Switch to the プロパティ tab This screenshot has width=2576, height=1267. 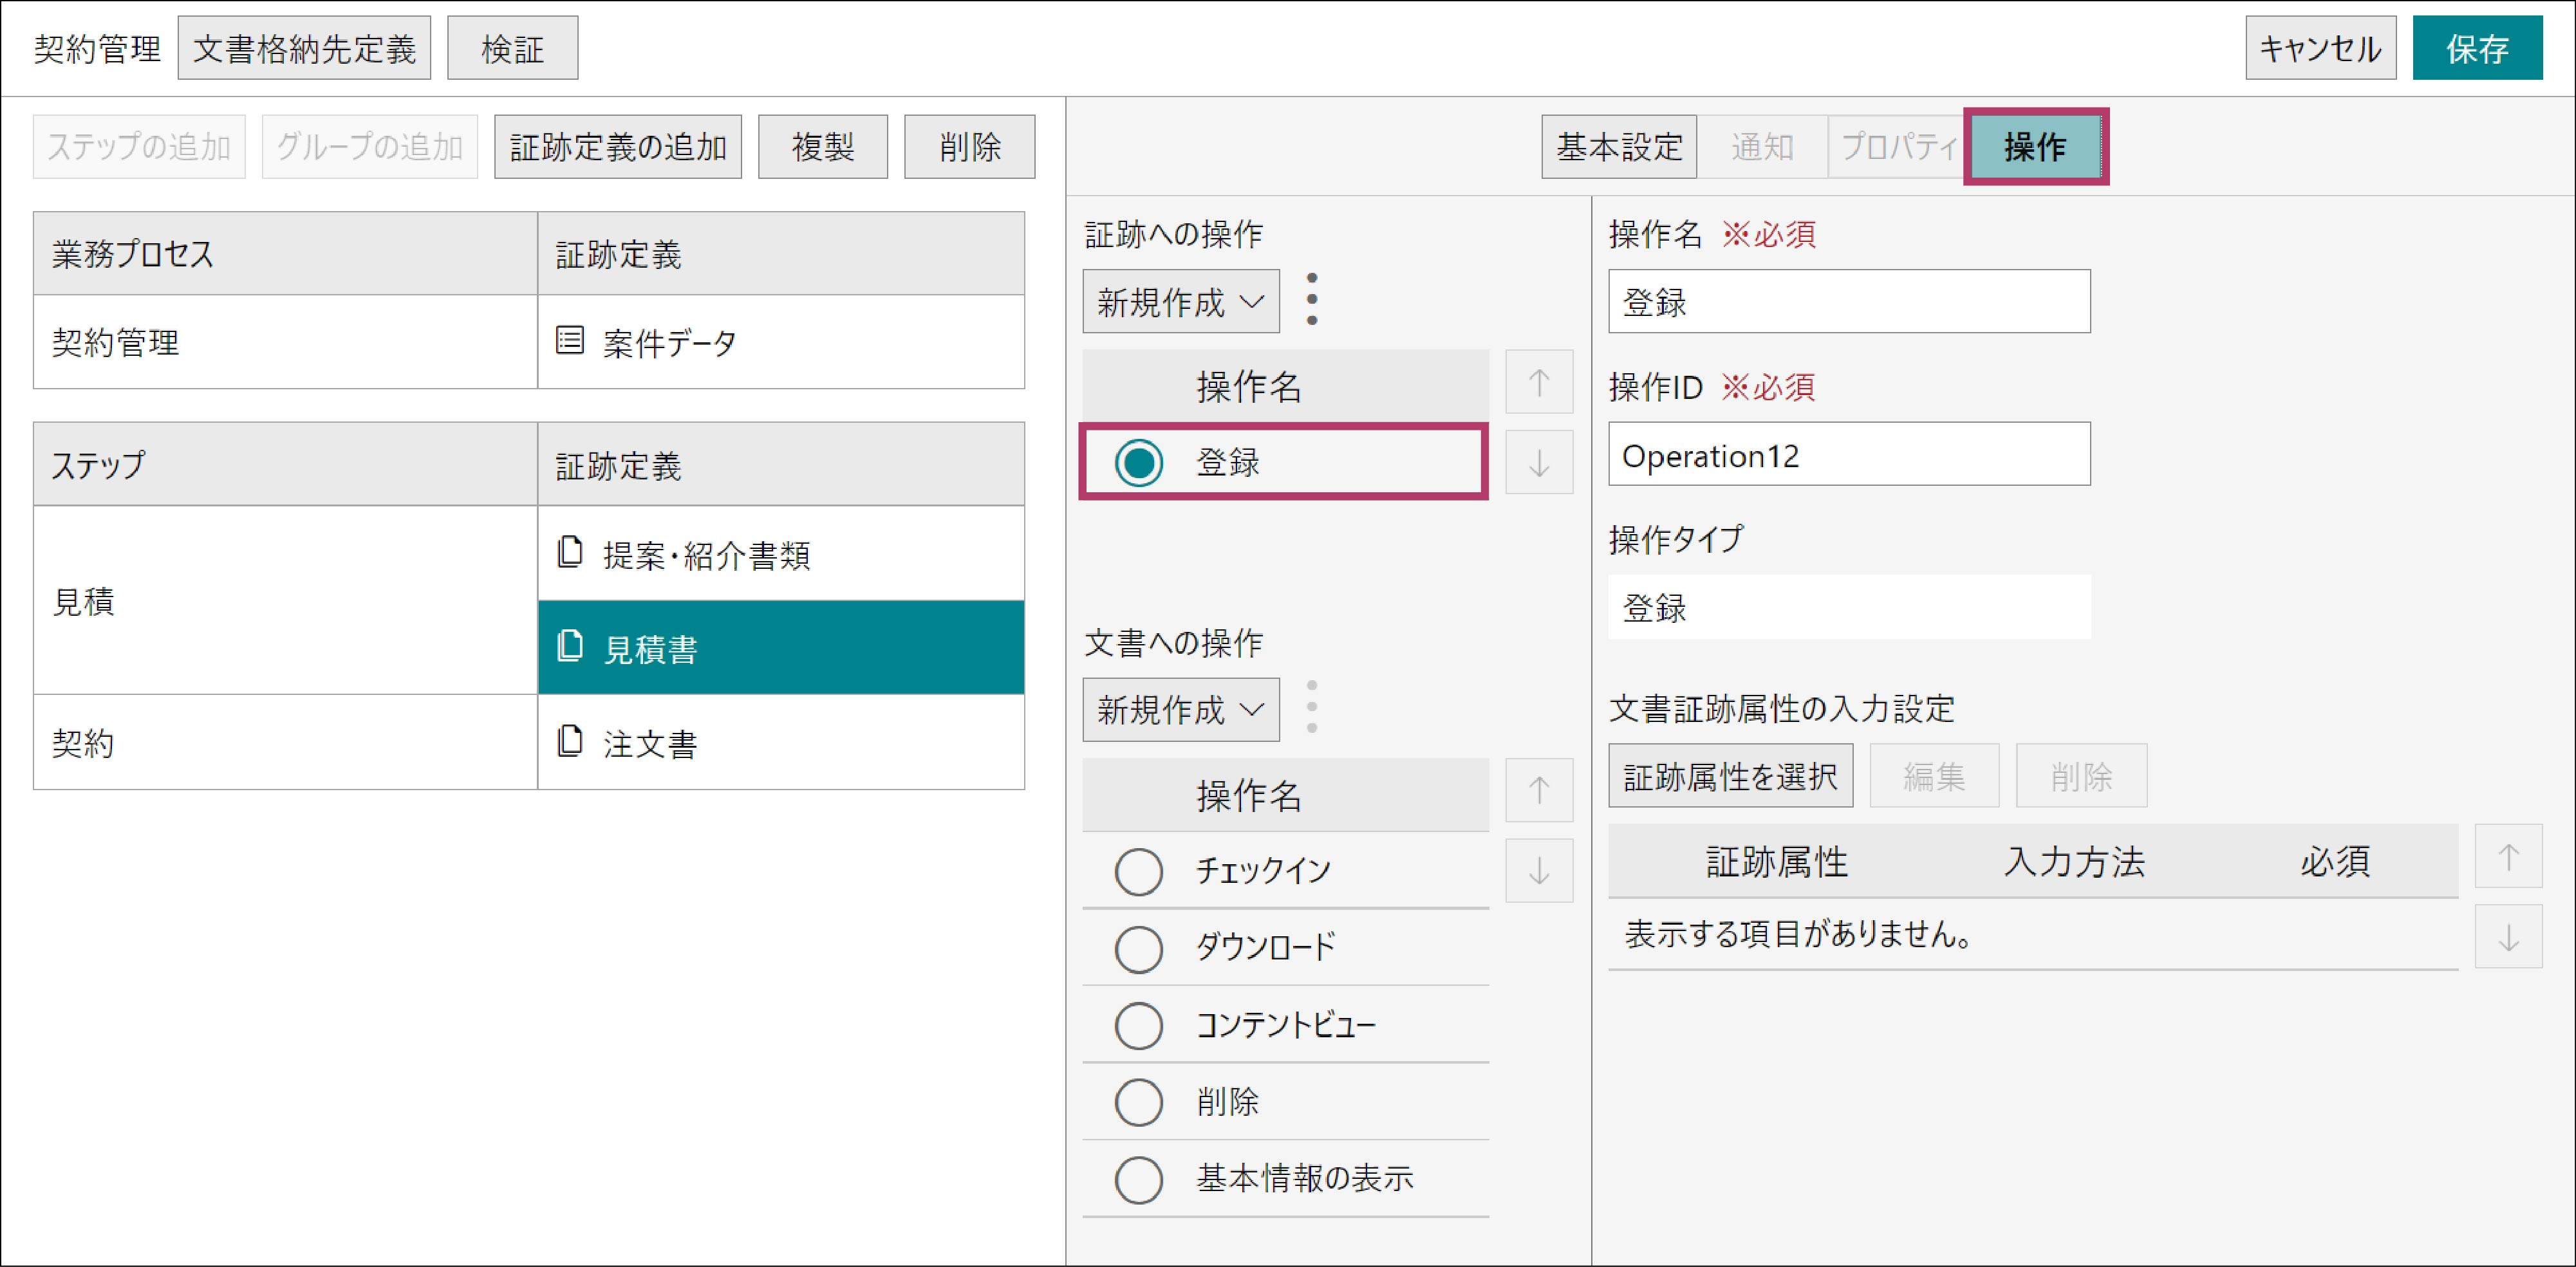[x=1898, y=147]
